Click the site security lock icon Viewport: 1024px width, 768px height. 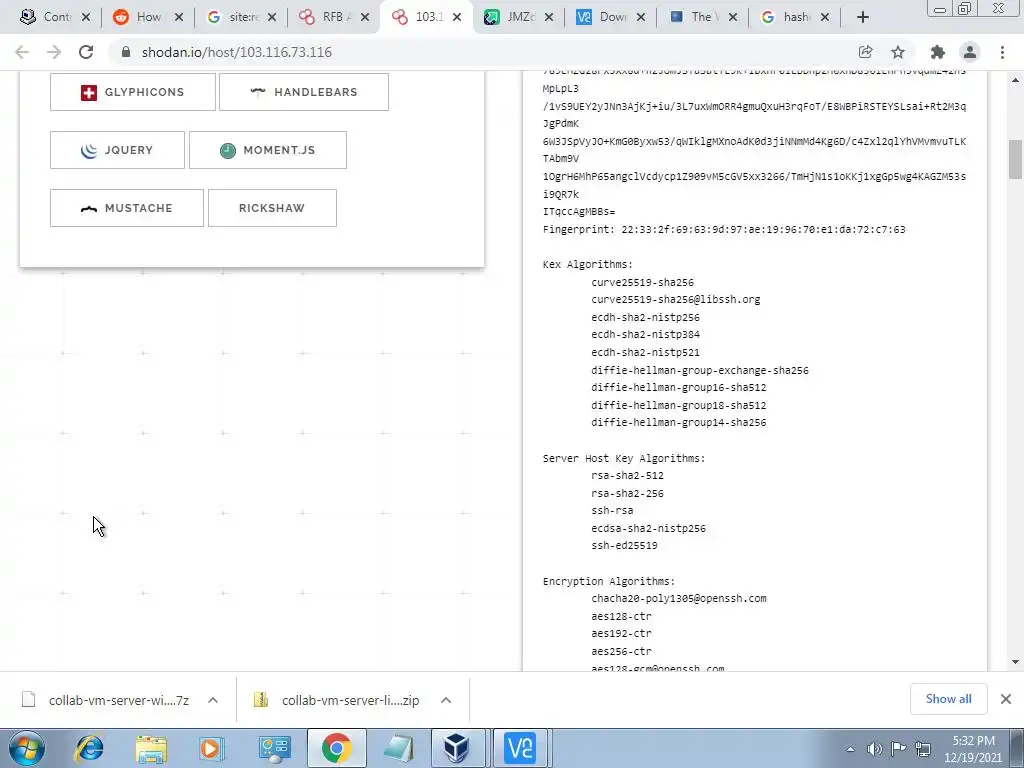(x=126, y=52)
